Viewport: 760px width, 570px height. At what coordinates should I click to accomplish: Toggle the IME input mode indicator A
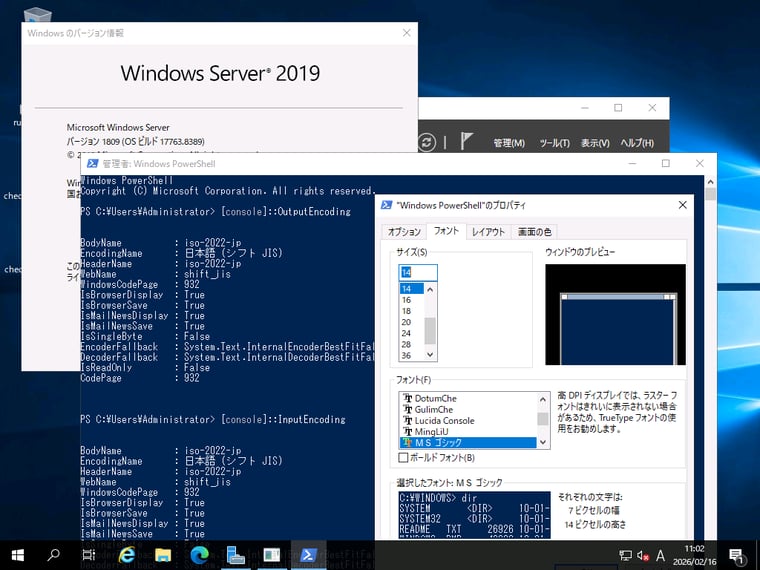[x=660, y=555]
